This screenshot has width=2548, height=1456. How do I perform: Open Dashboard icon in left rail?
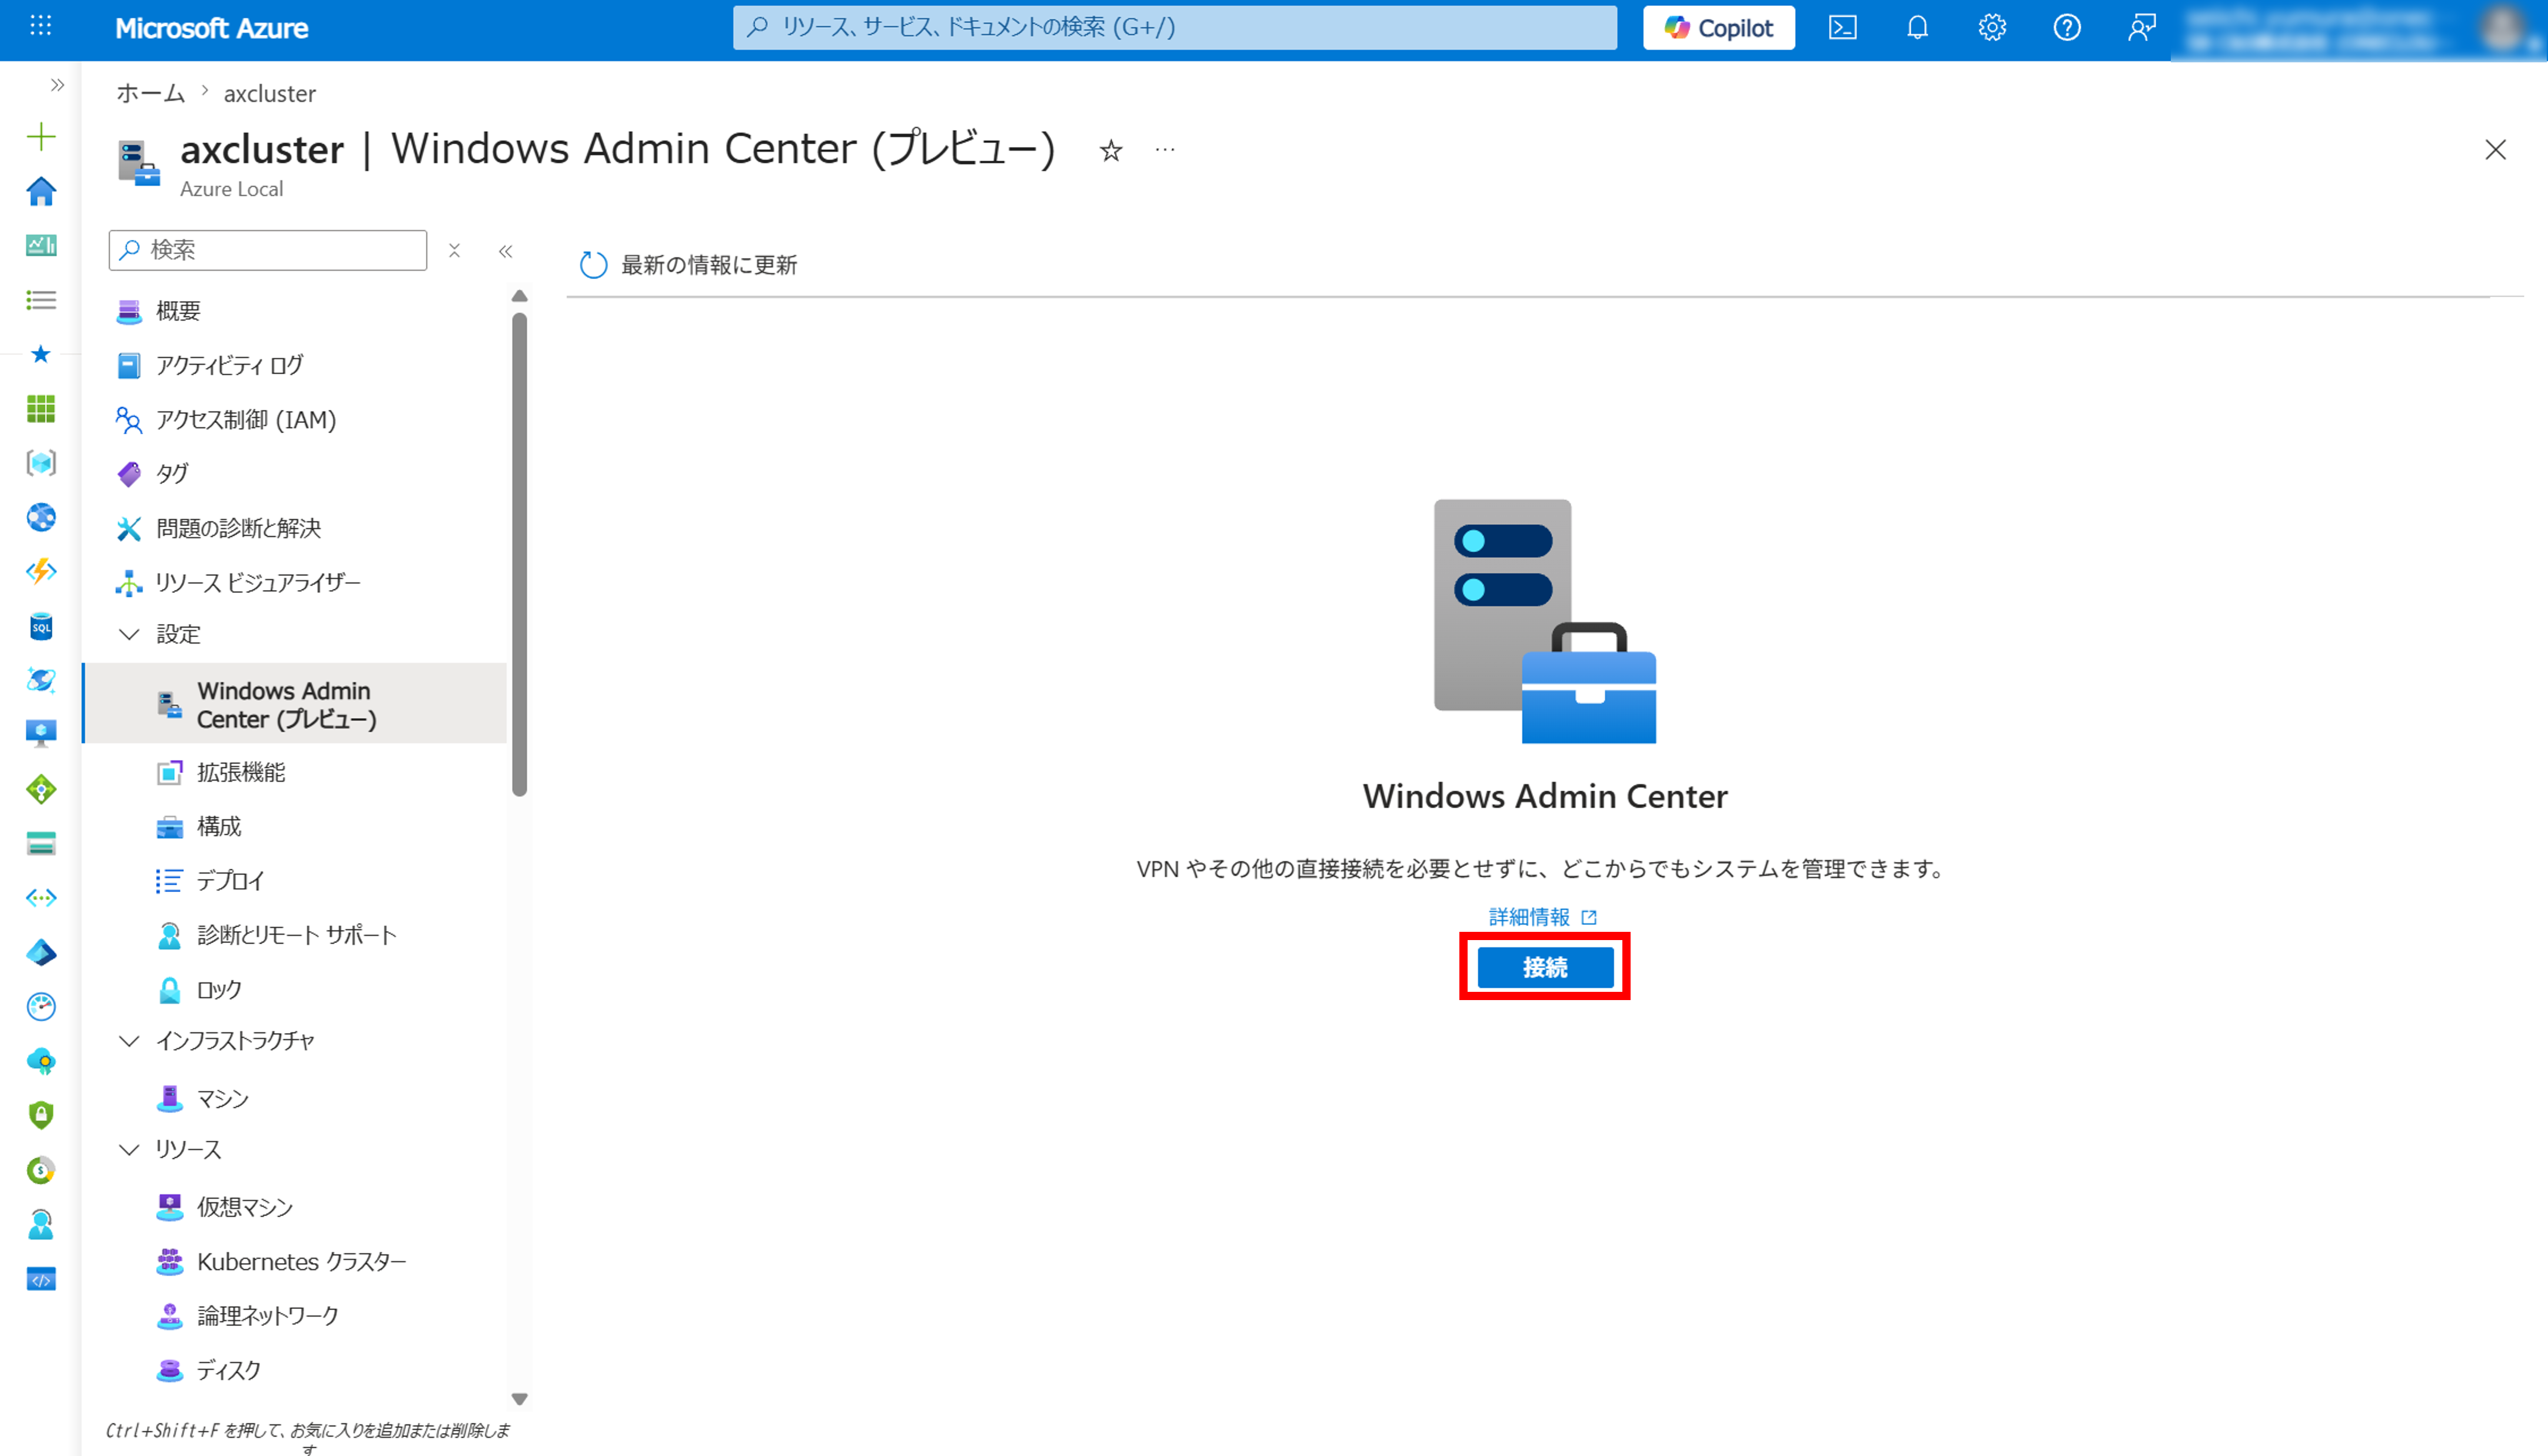tap(41, 245)
